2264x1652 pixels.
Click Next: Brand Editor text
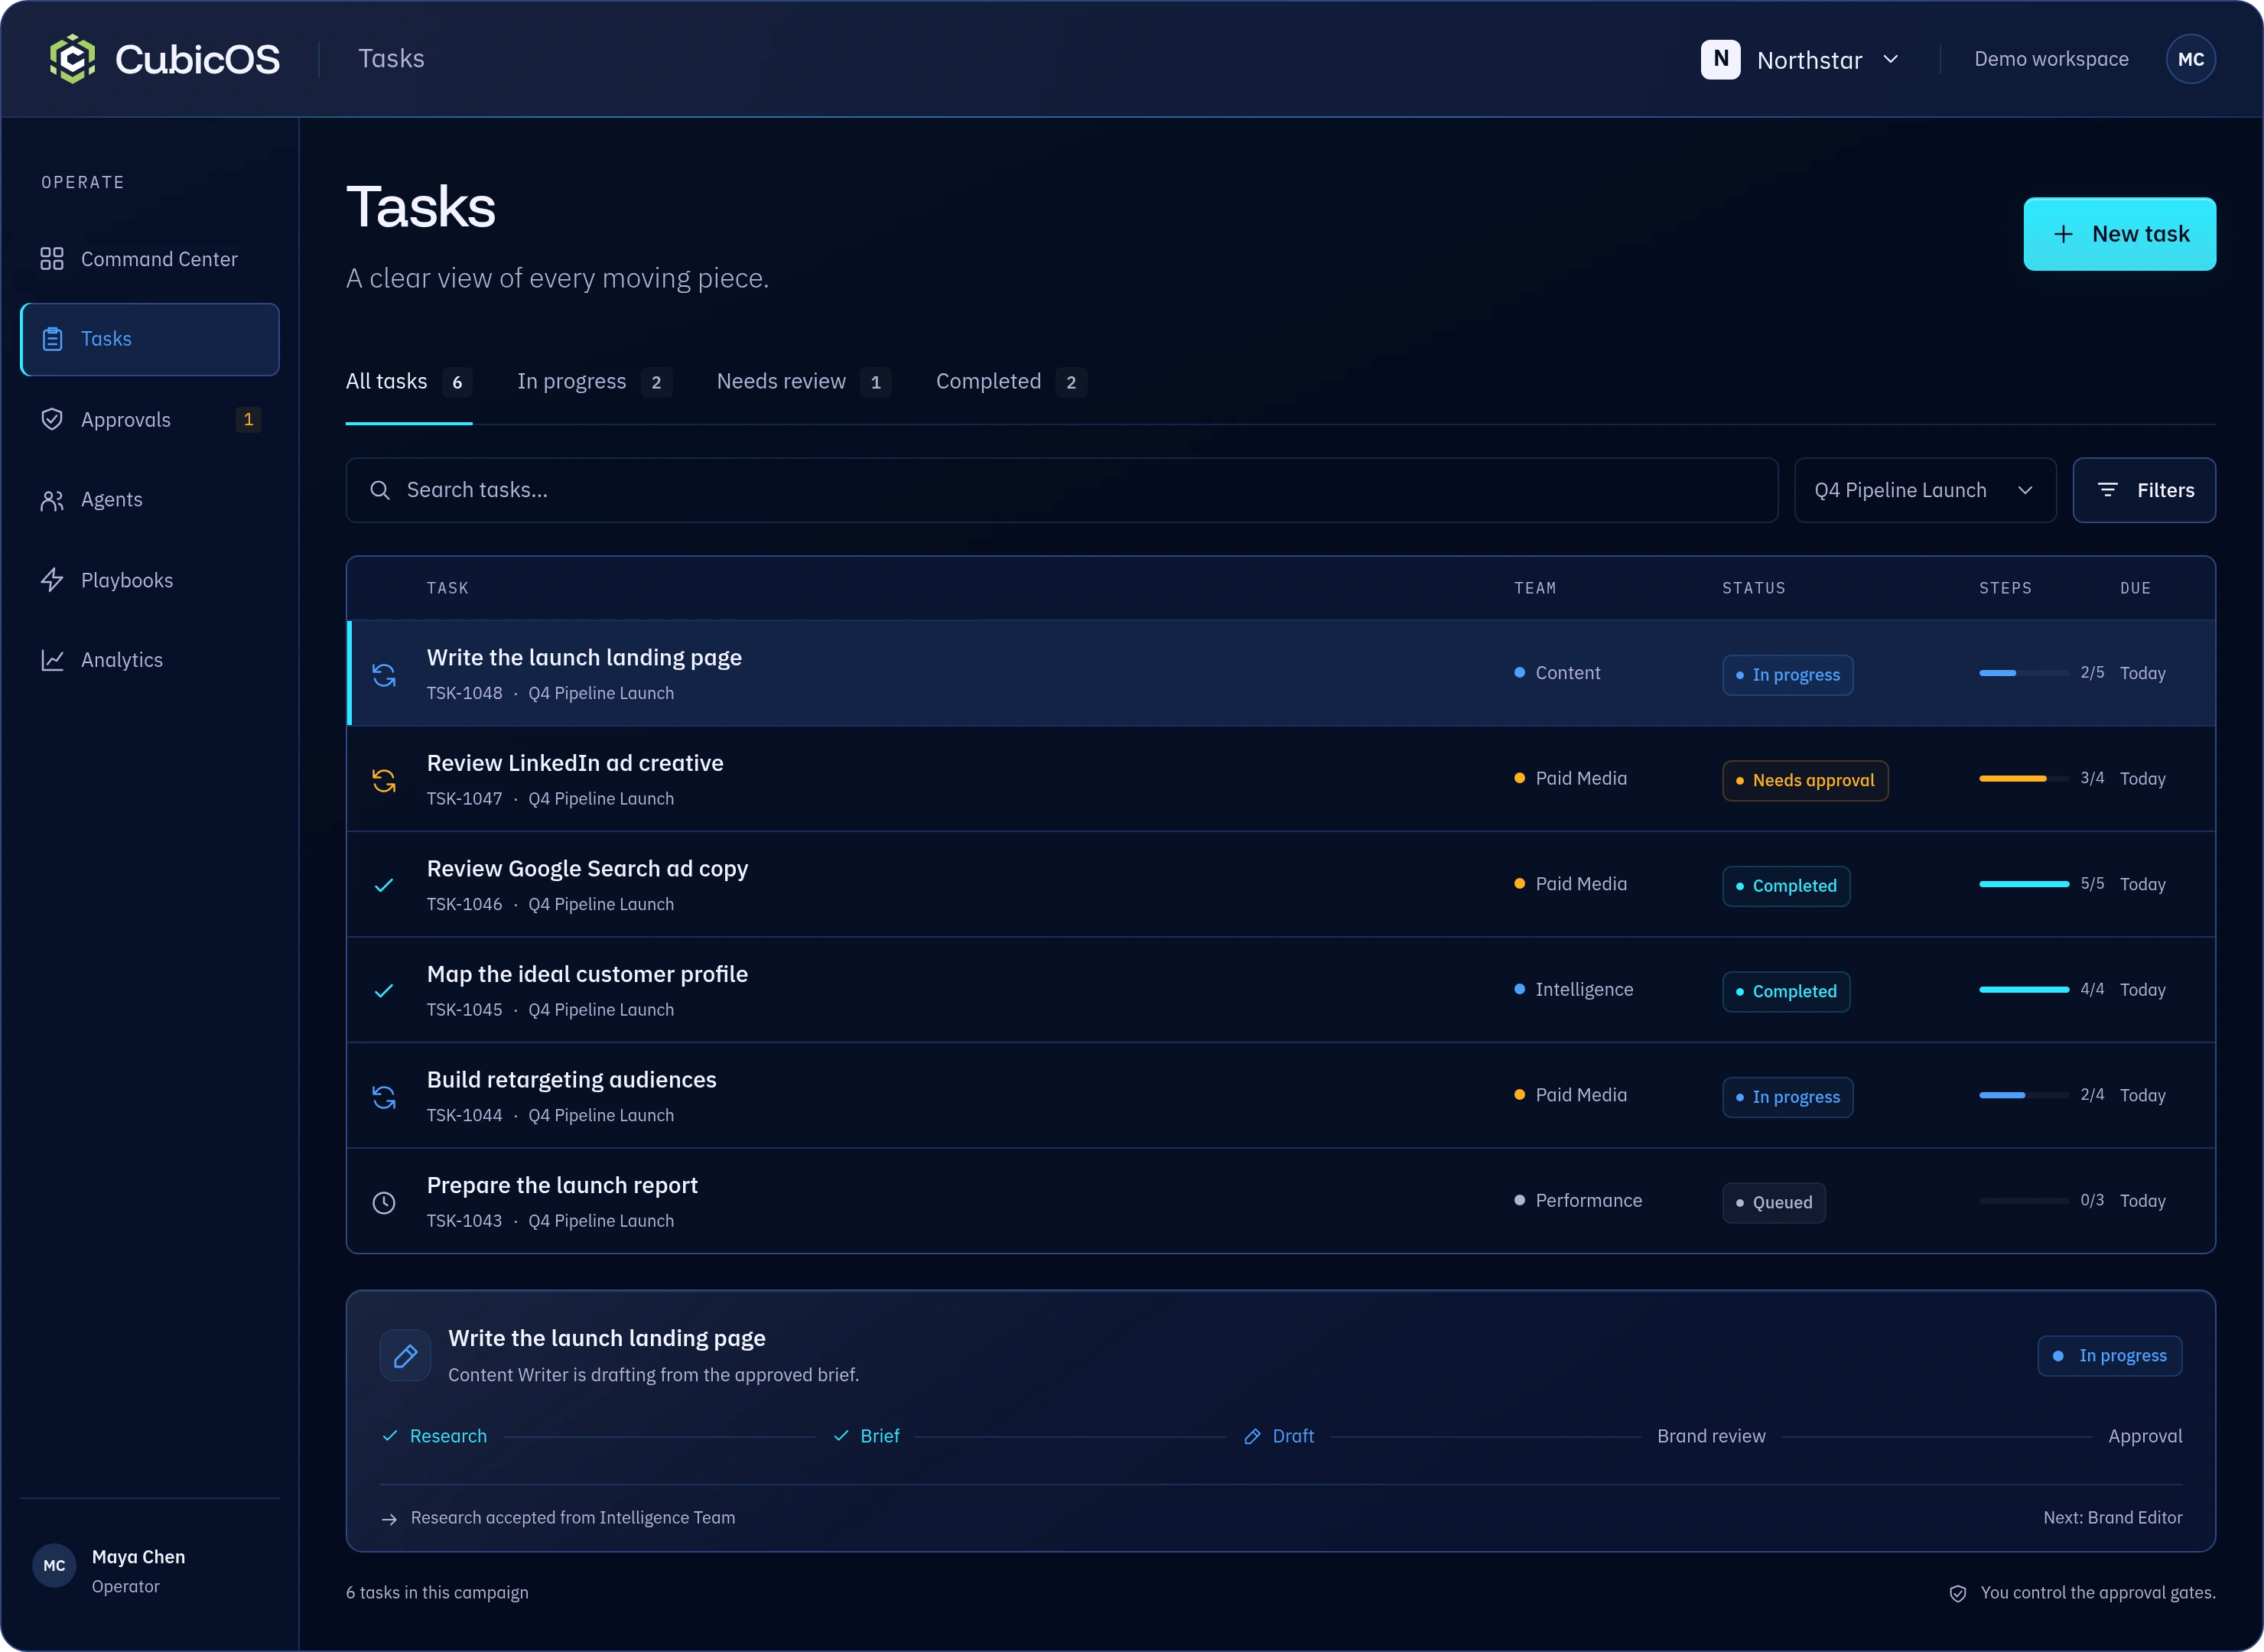pyautogui.click(x=2113, y=1518)
